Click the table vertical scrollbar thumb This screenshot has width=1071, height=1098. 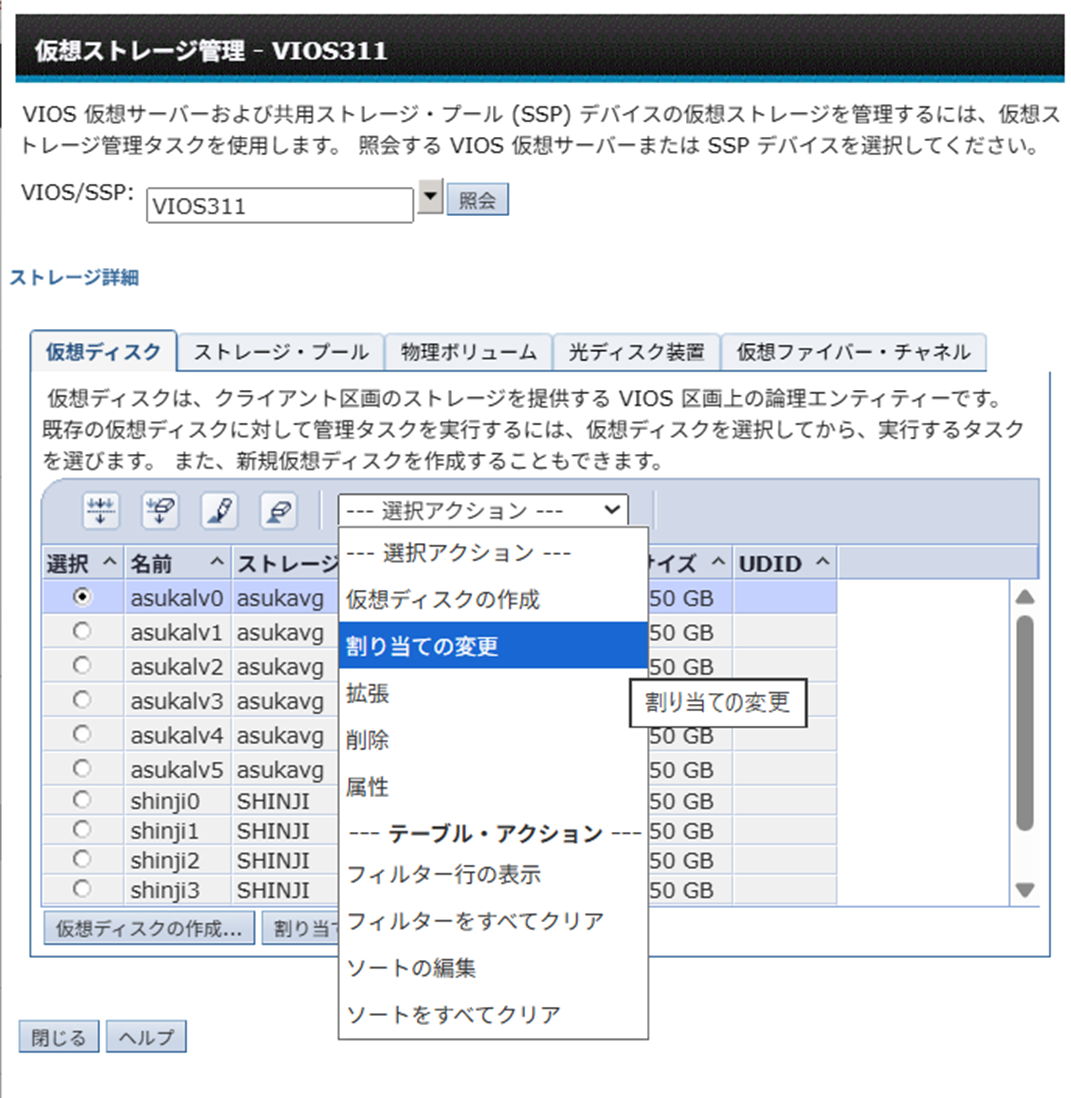[x=1025, y=723]
